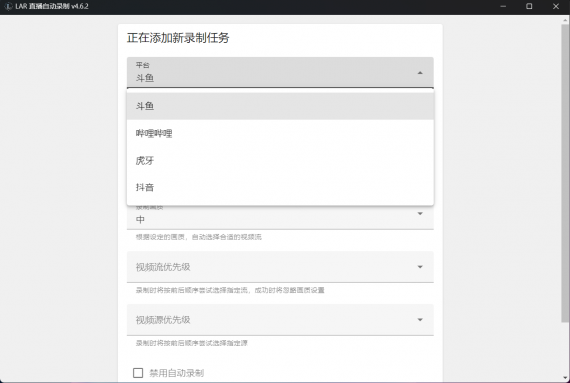Expand the 视频源优先级 dropdown
570x383 pixels.
click(280, 320)
